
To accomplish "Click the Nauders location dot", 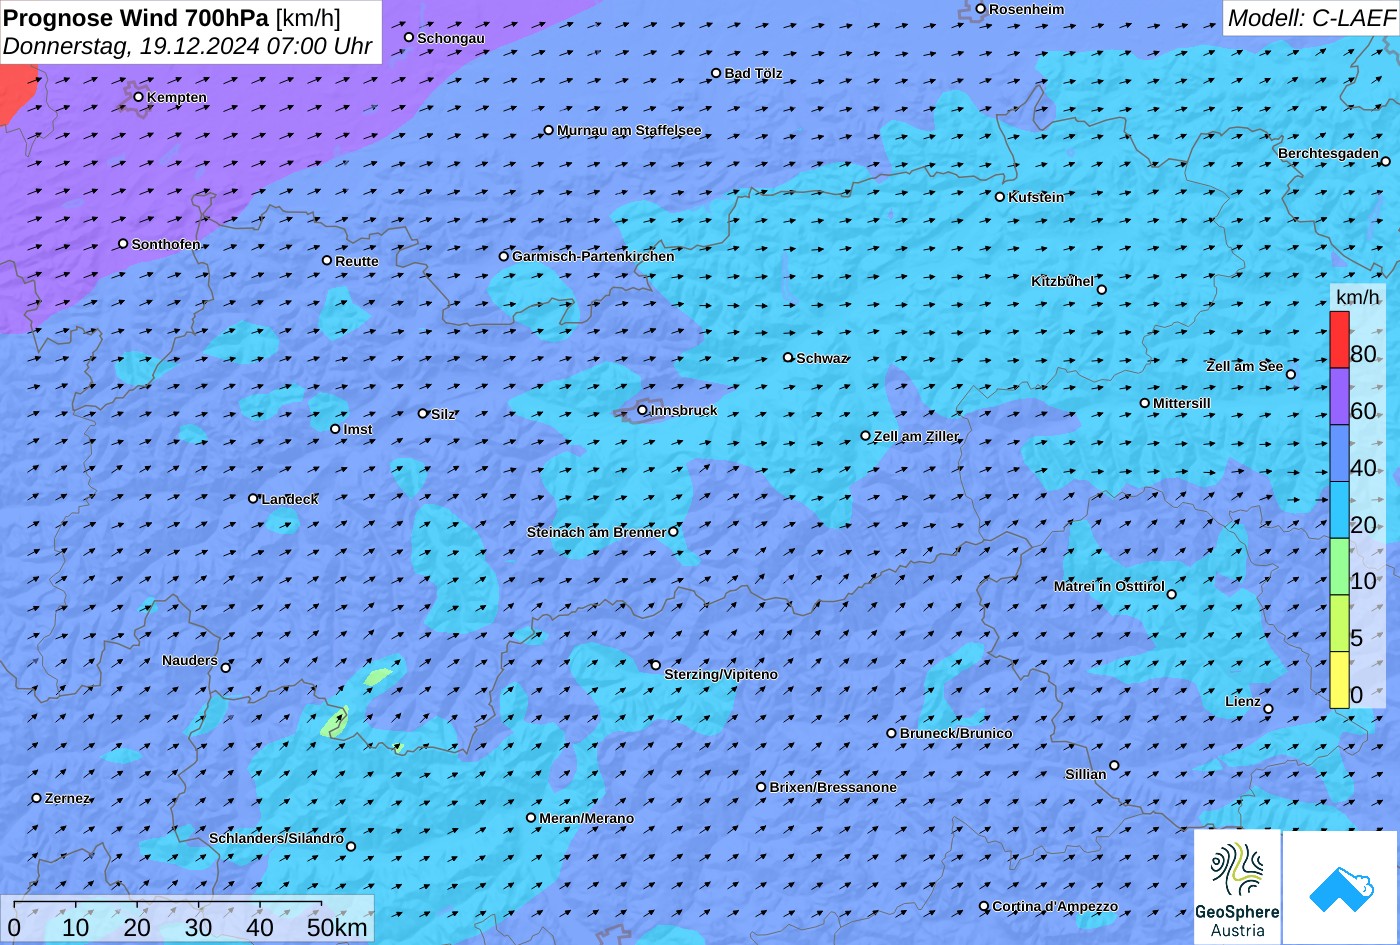I will click(226, 668).
